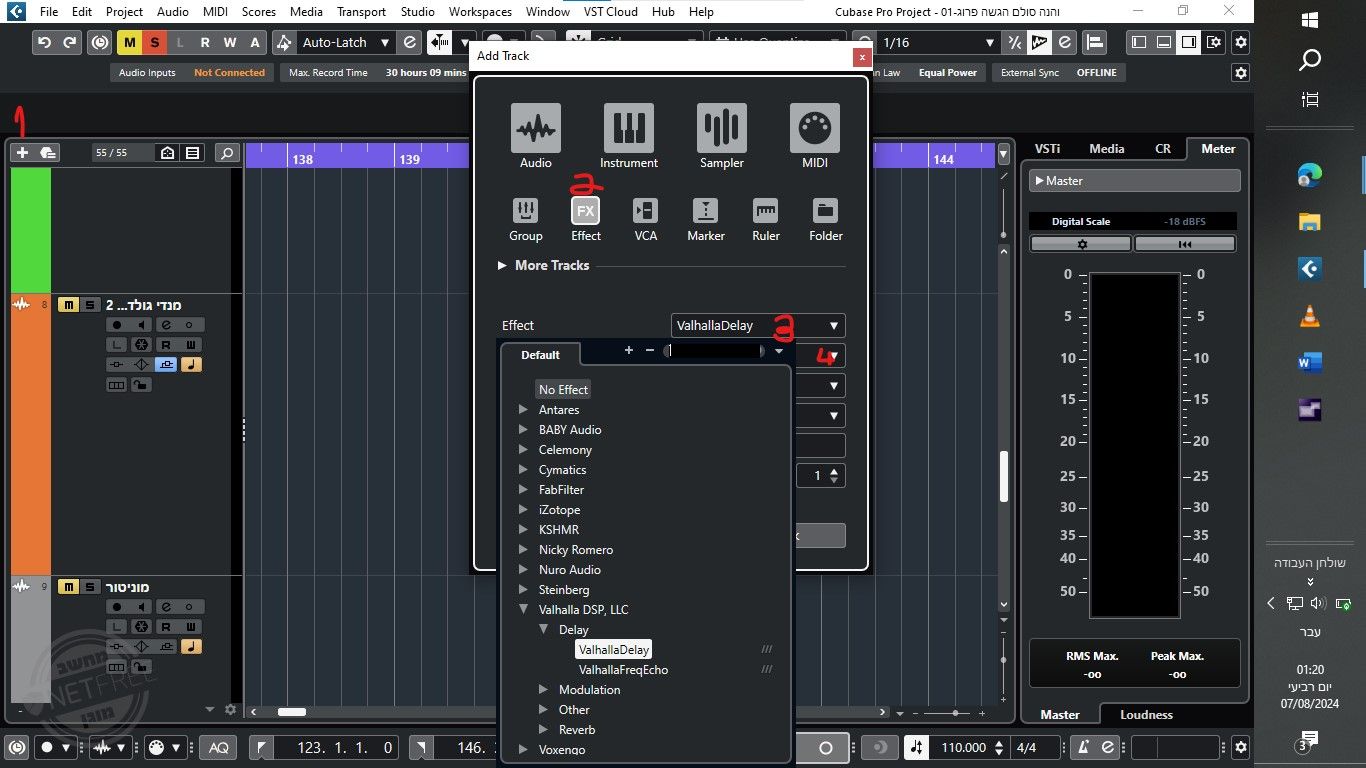This screenshot has width=1366, height=768.
Task: Select the Marker track type icon
Action: [706, 210]
